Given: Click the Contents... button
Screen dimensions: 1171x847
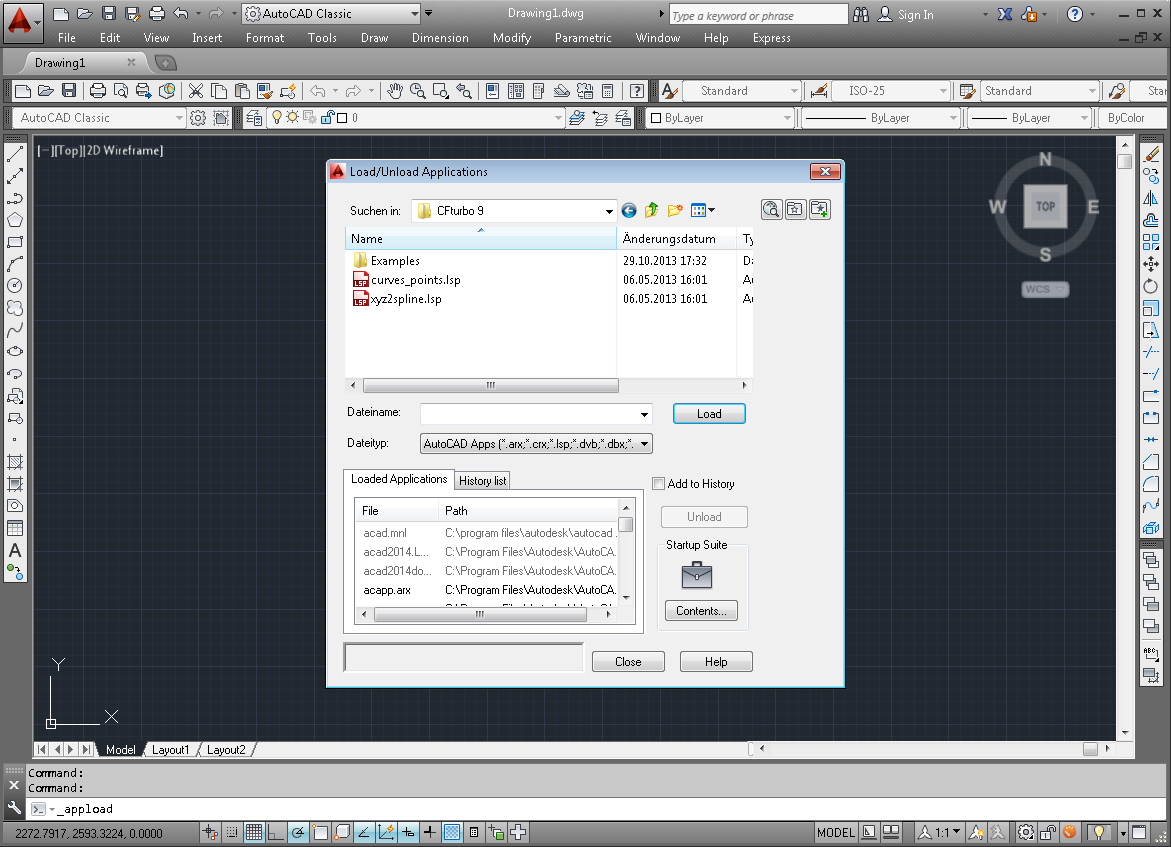Looking at the screenshot, I should pyautogui.click(x=701, y=611).
